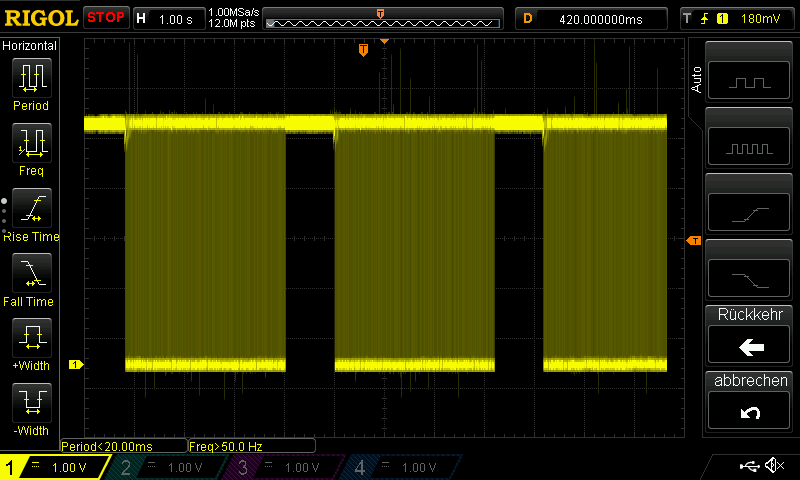Click the yellow channel 1 ground marker
Image resolution: width=800 pixels, height=480 pixels.
point(76,364)
